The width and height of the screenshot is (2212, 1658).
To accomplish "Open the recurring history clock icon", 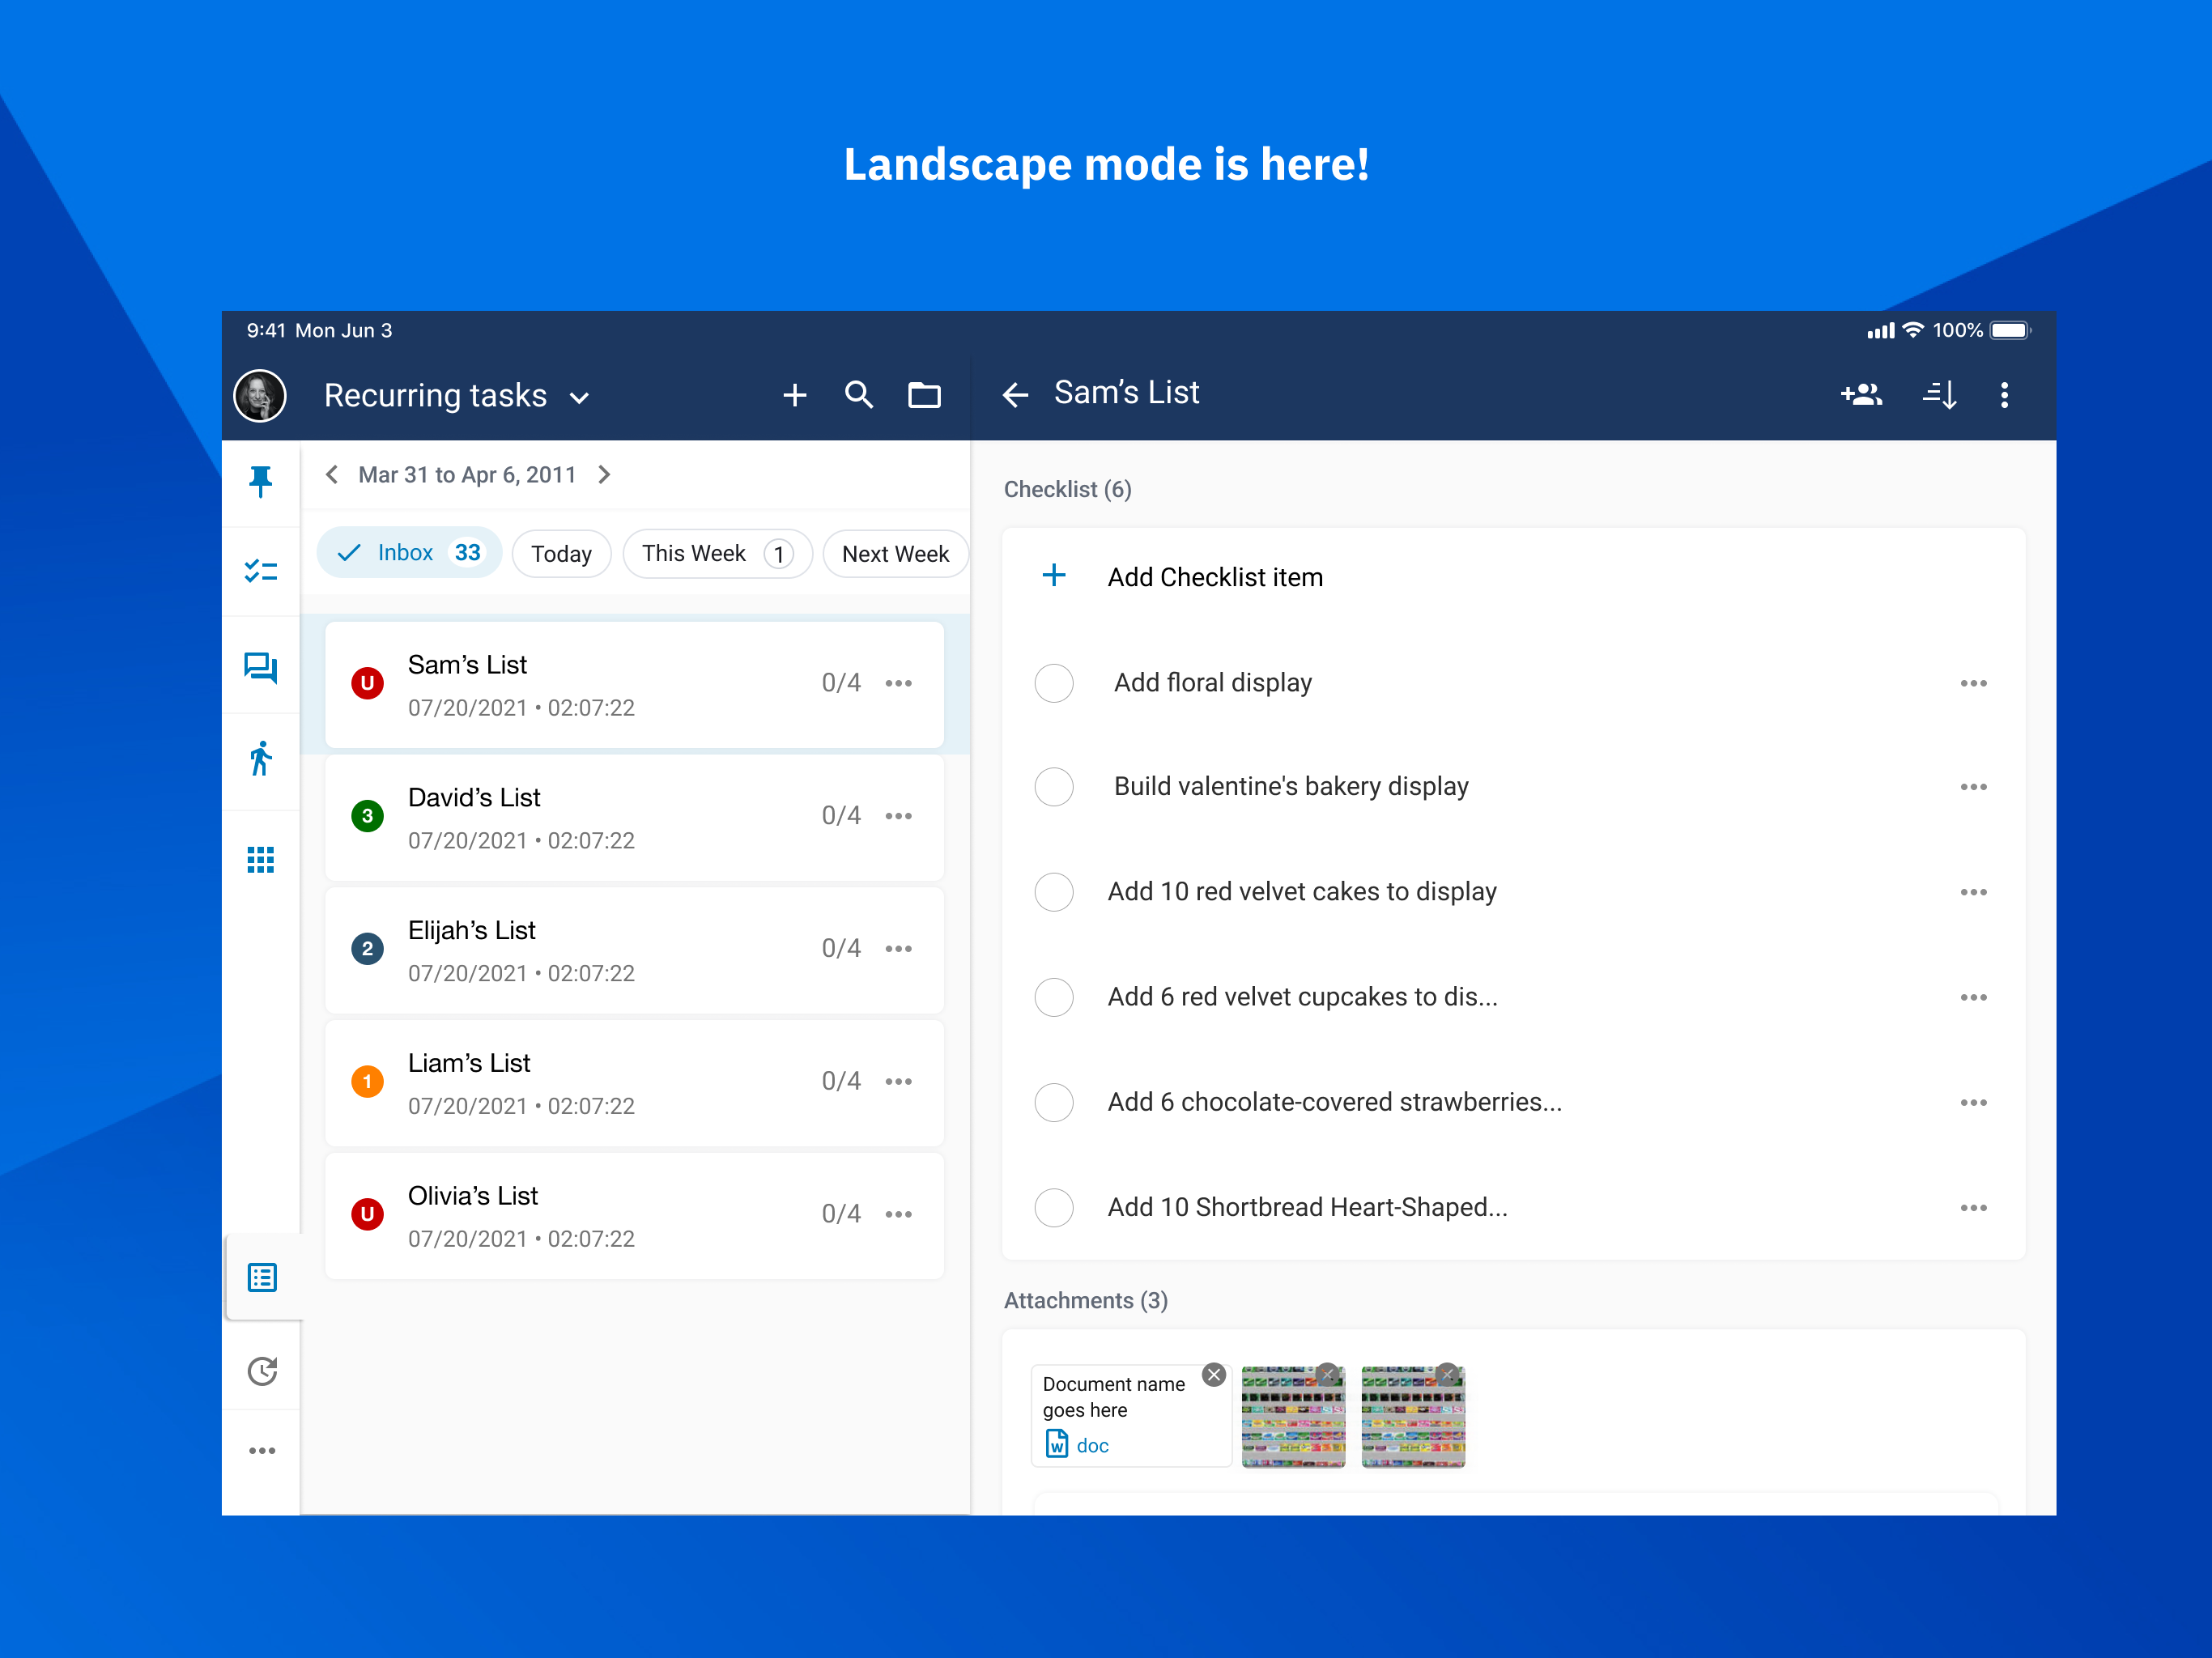I will [262, 1370].
